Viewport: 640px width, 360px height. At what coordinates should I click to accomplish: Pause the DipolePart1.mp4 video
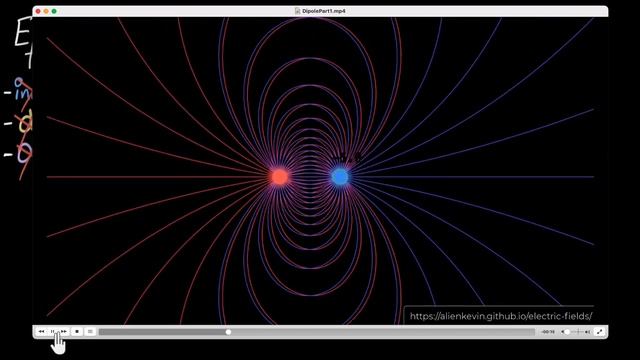[53, 332]
